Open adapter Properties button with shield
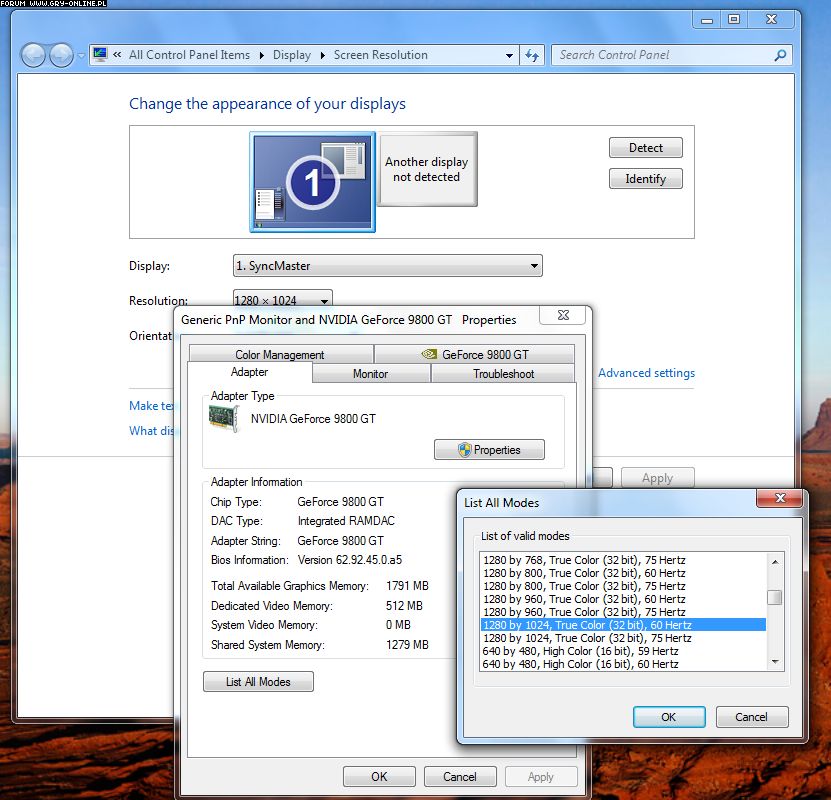The height and width of the screenshot is (800, 831). click(489, 450)
